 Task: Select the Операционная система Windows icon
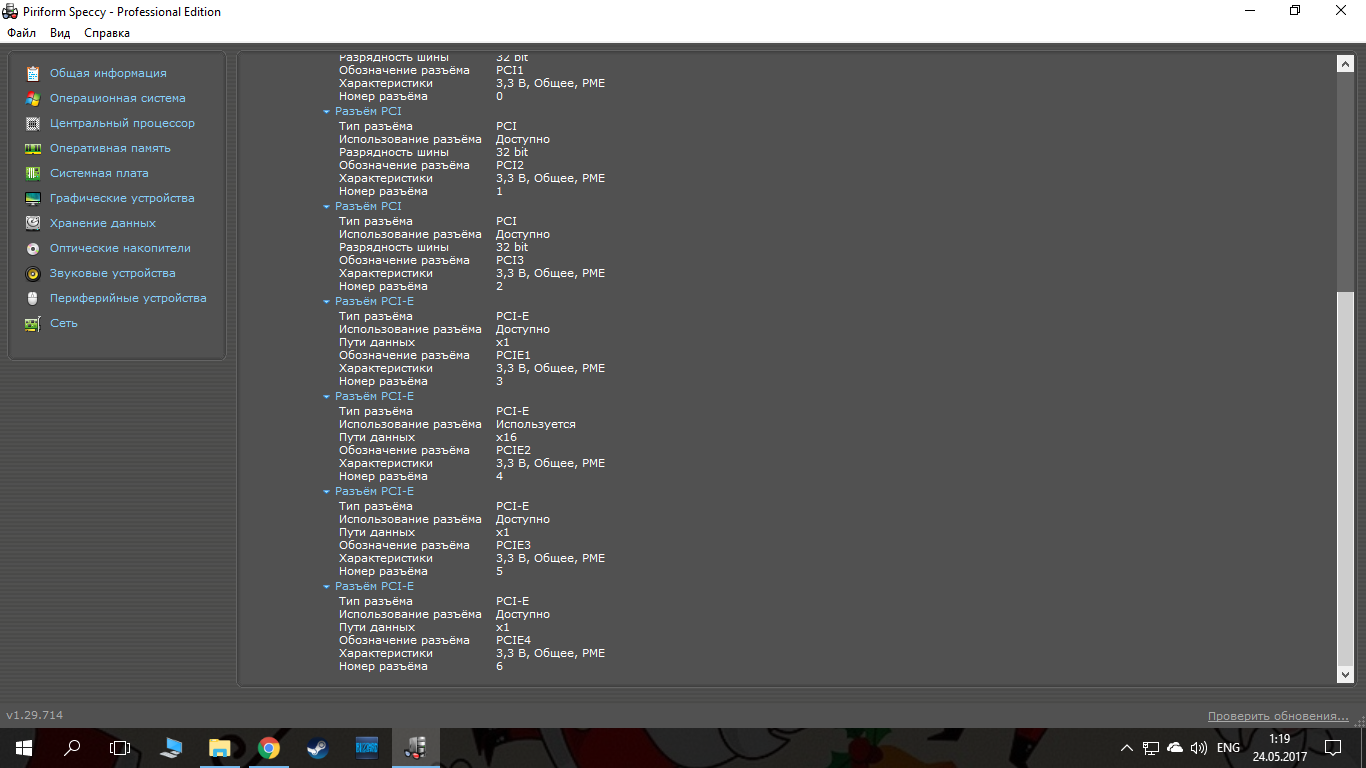[x=33, y=98]
